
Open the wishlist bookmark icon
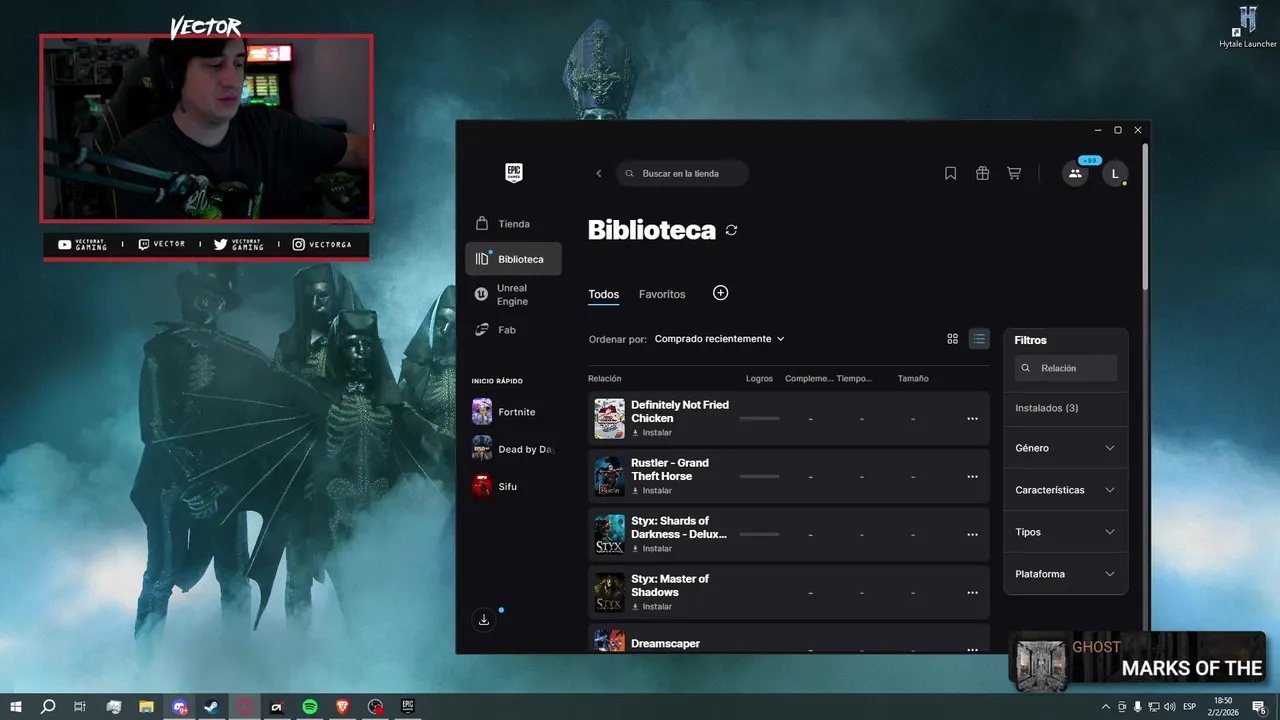click(x=951, y=173)
